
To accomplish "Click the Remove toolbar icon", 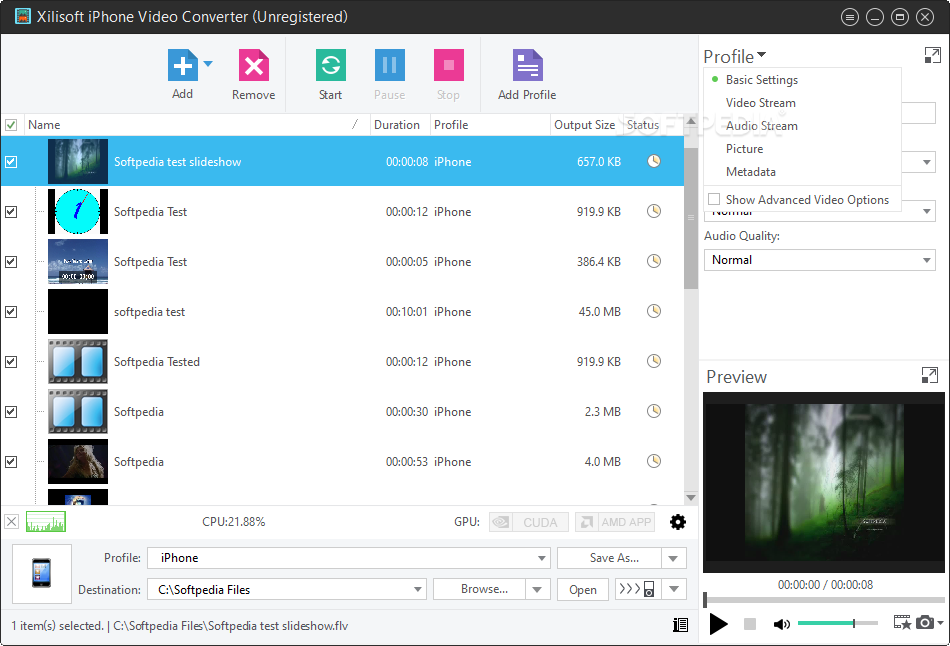I will pyautogui.click(x=253, y=65).
